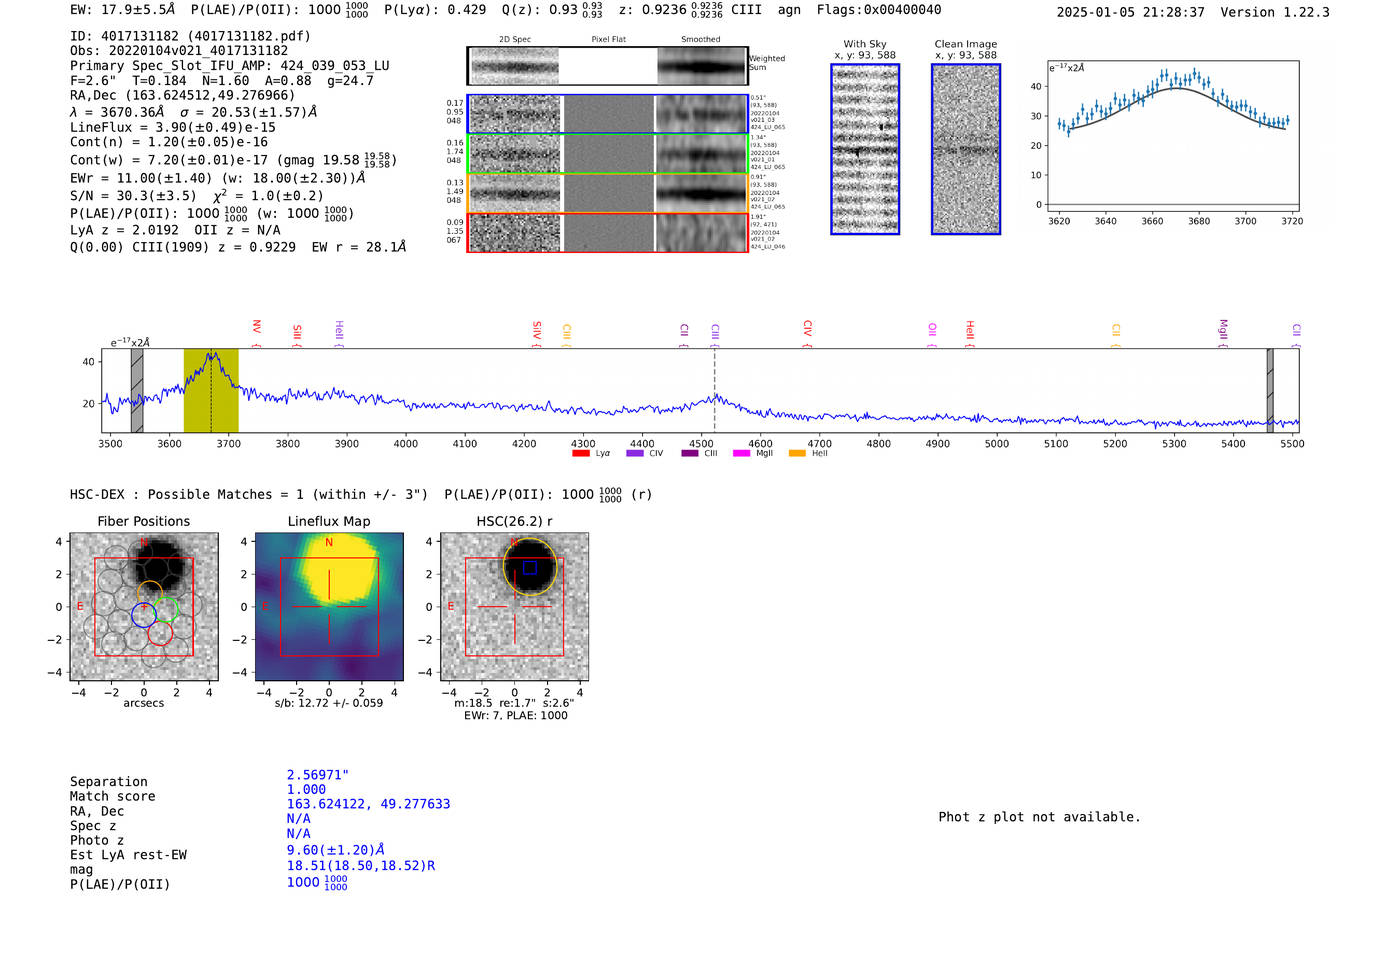Viewport: 1400px width, 953px height.
Task: Click the green-framed 2D Spec fiber cutout
Action: pos(515,154)
